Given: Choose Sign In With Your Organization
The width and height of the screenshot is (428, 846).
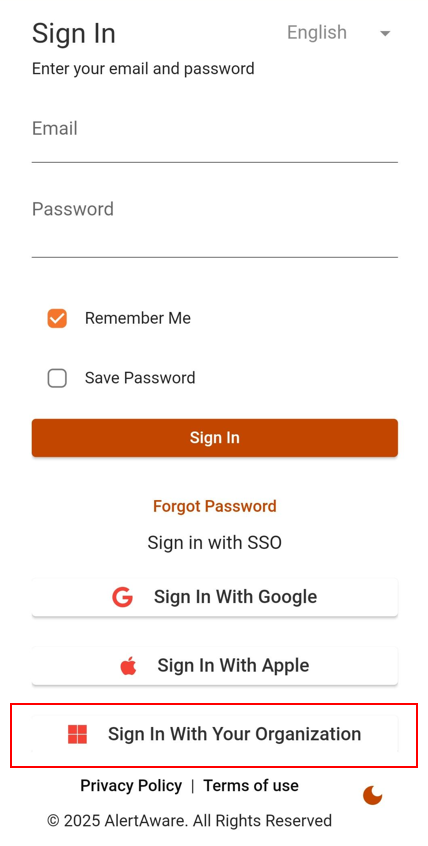Looking at the screenshot, I should click(215, 734).
